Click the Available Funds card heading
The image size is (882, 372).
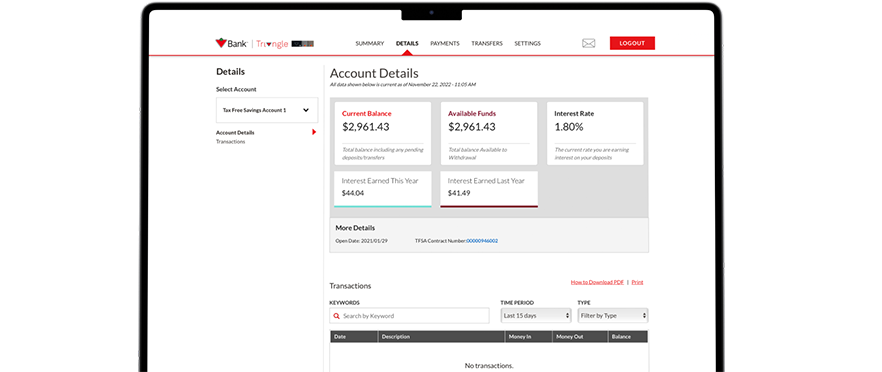click(x=472, y=113)
